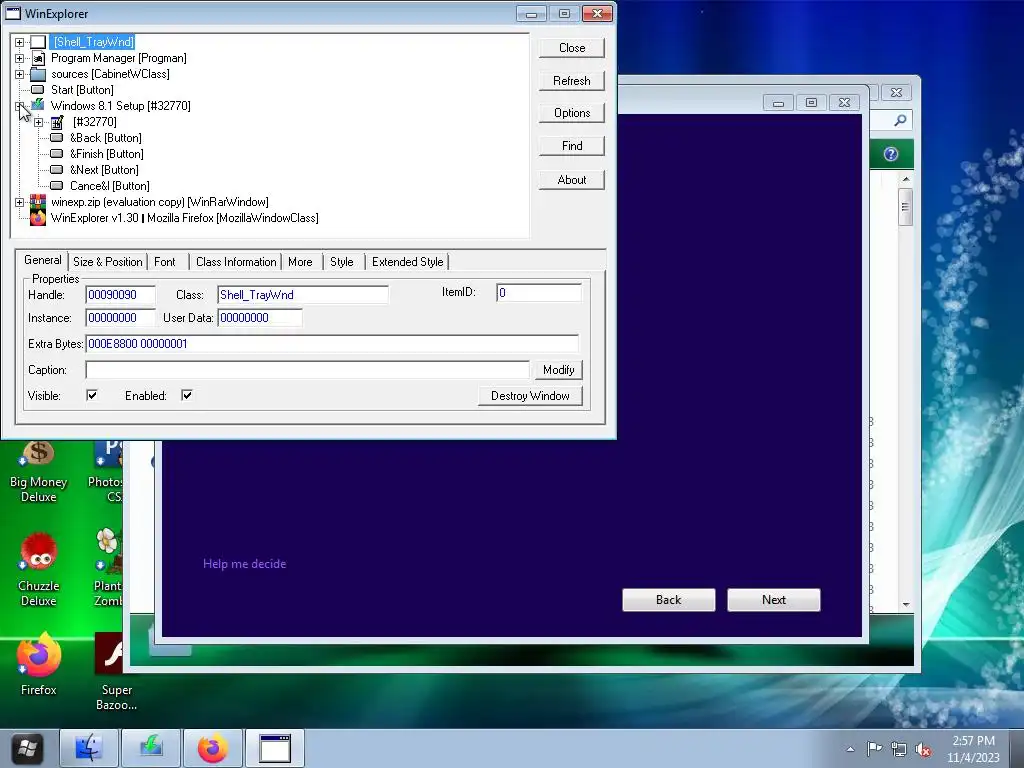Expand the [#32770] child node
The image size is (1024, 768).
coord(39,122)
